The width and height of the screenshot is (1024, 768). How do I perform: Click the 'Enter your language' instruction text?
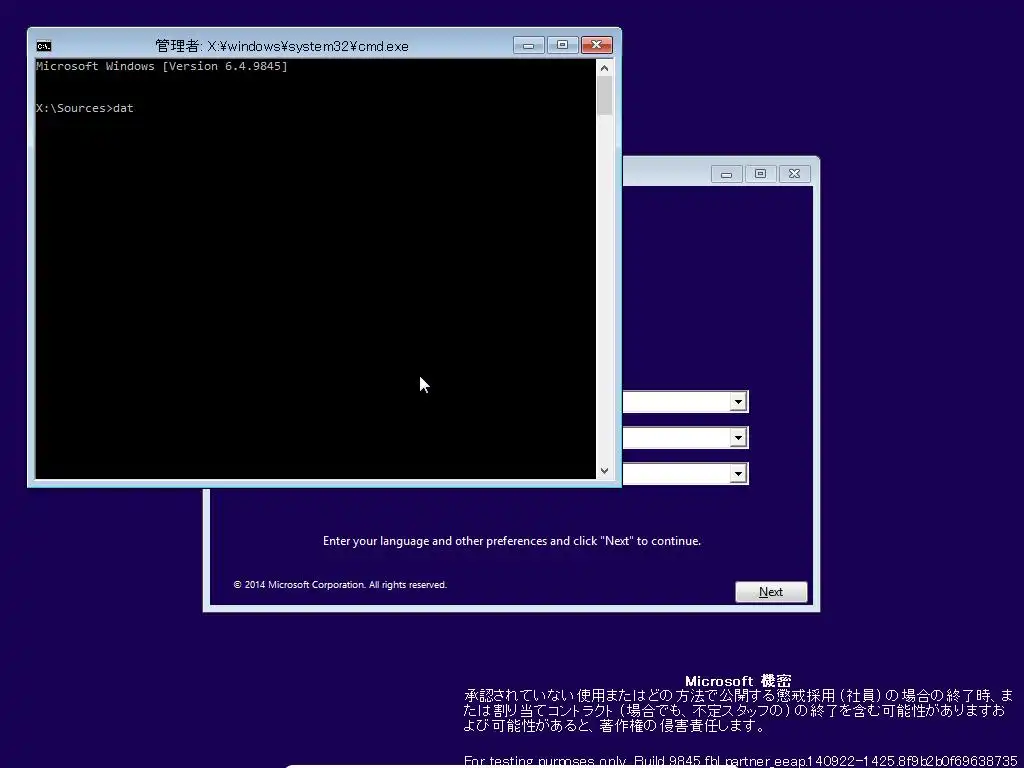[x=512, y=541]
